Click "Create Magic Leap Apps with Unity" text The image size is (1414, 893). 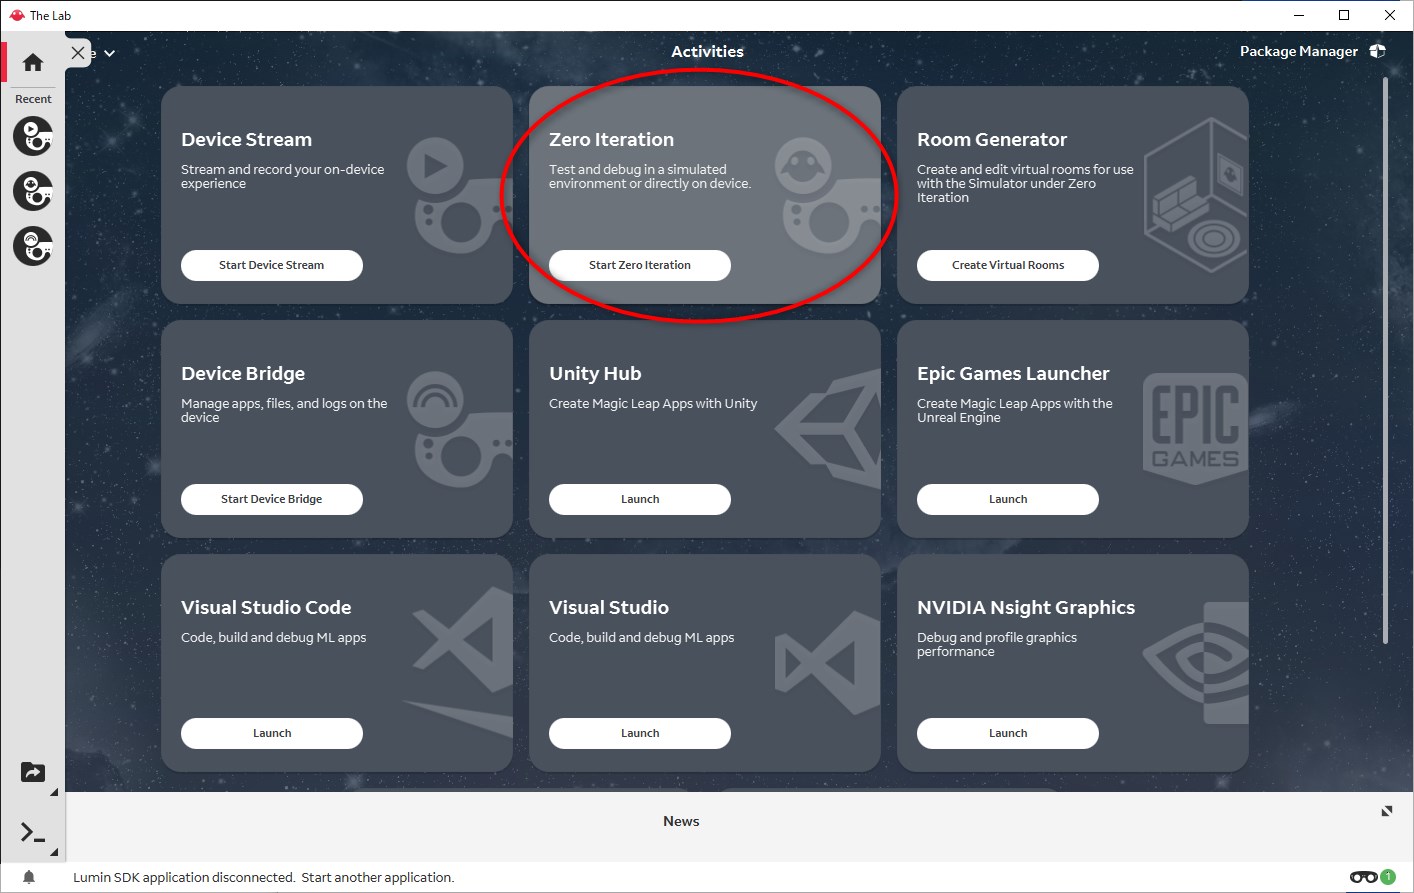653,403
